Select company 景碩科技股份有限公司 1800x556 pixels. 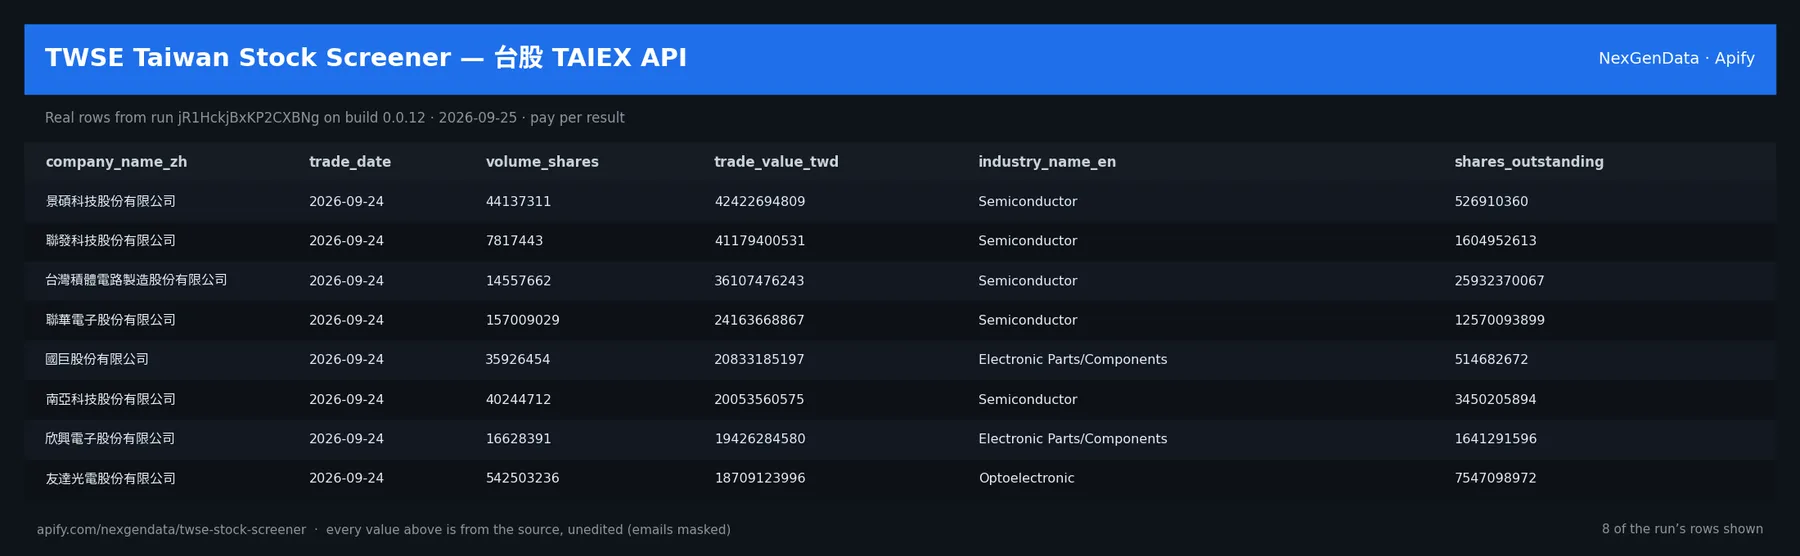[110, 201]
